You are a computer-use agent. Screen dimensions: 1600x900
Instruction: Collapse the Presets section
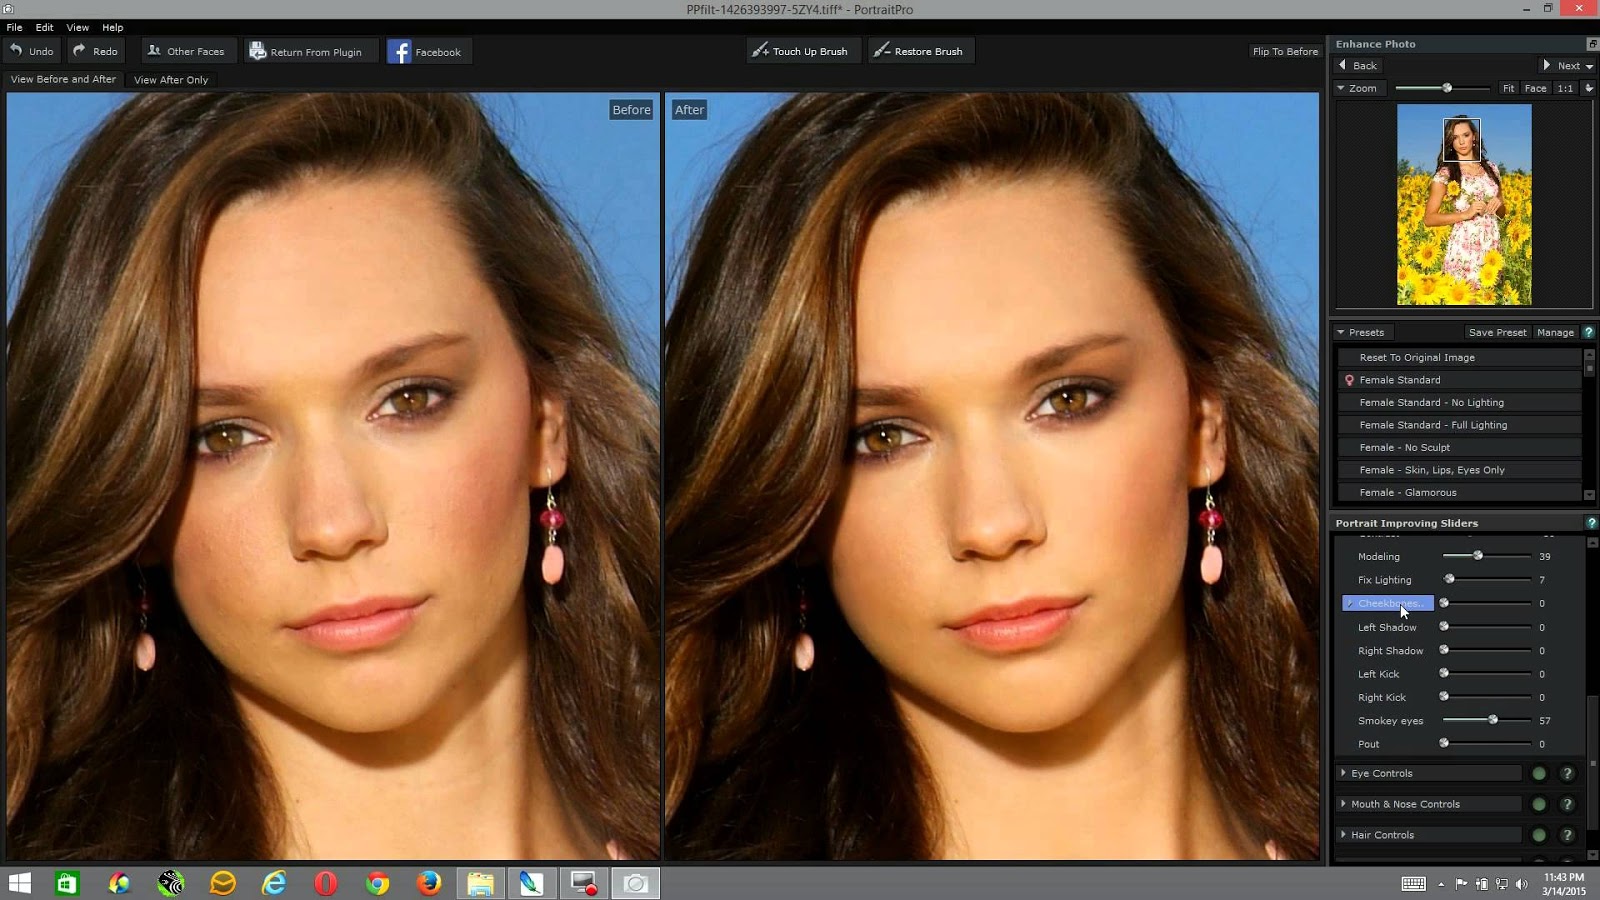1341,332
